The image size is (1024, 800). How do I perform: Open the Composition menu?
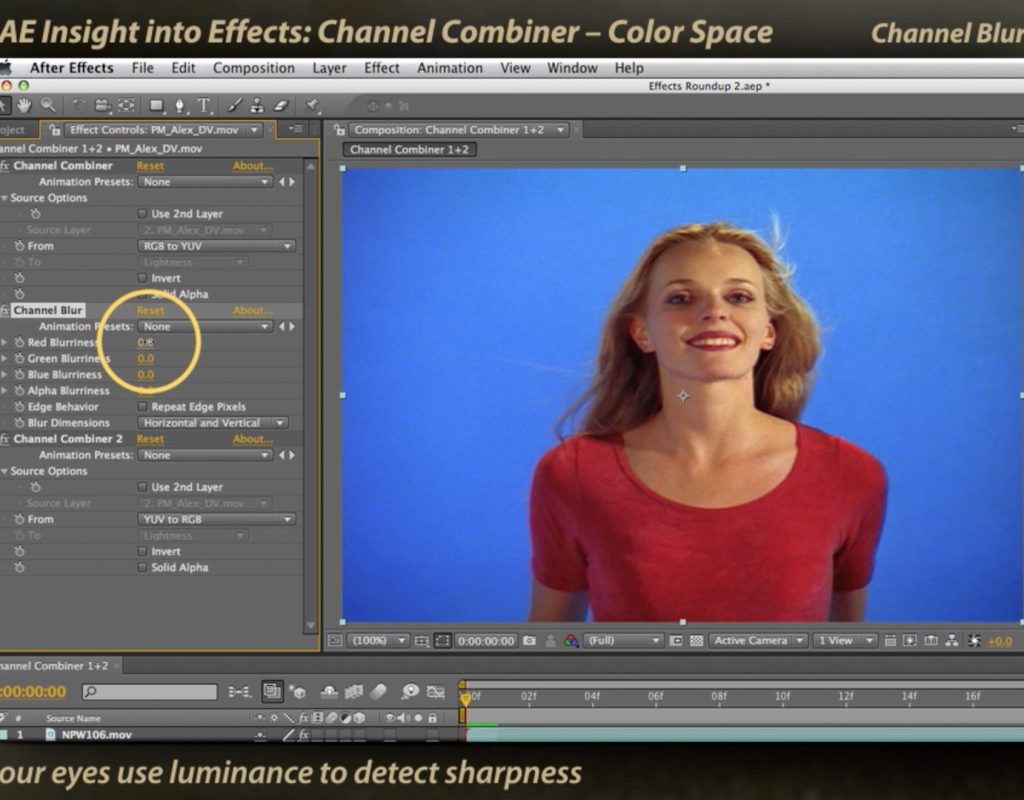click(x=253, y=68)
